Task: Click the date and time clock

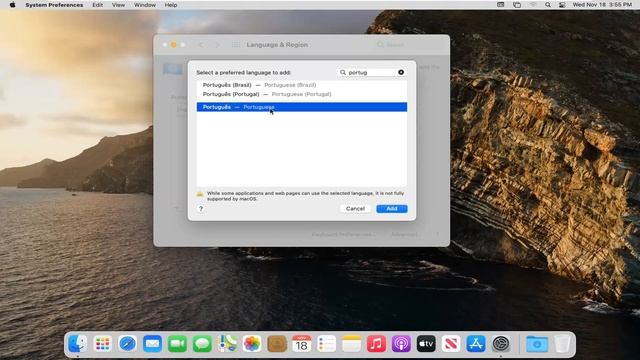Action: [x=602, y=5]
